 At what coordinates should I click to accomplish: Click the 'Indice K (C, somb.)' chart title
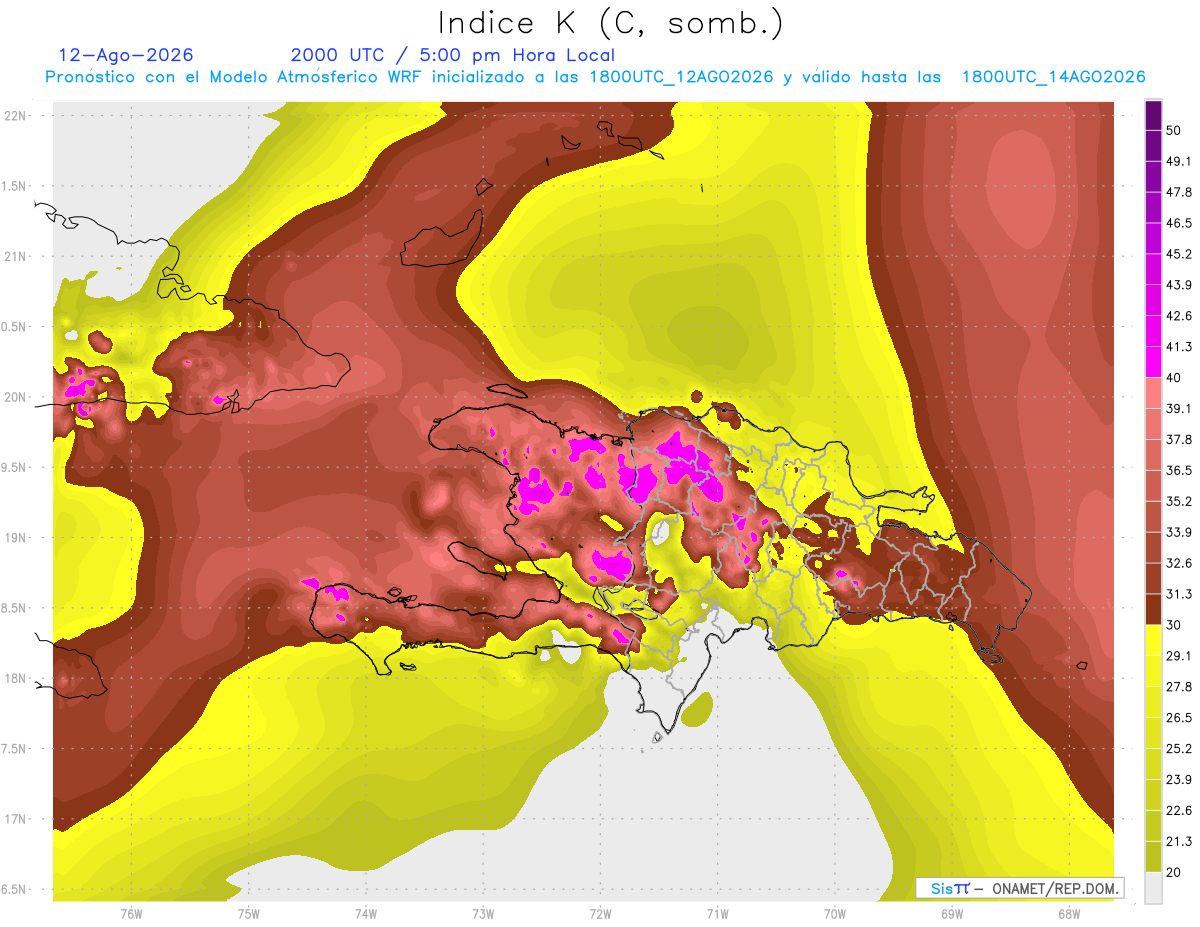pyautogui.click(x=610, y=24)
